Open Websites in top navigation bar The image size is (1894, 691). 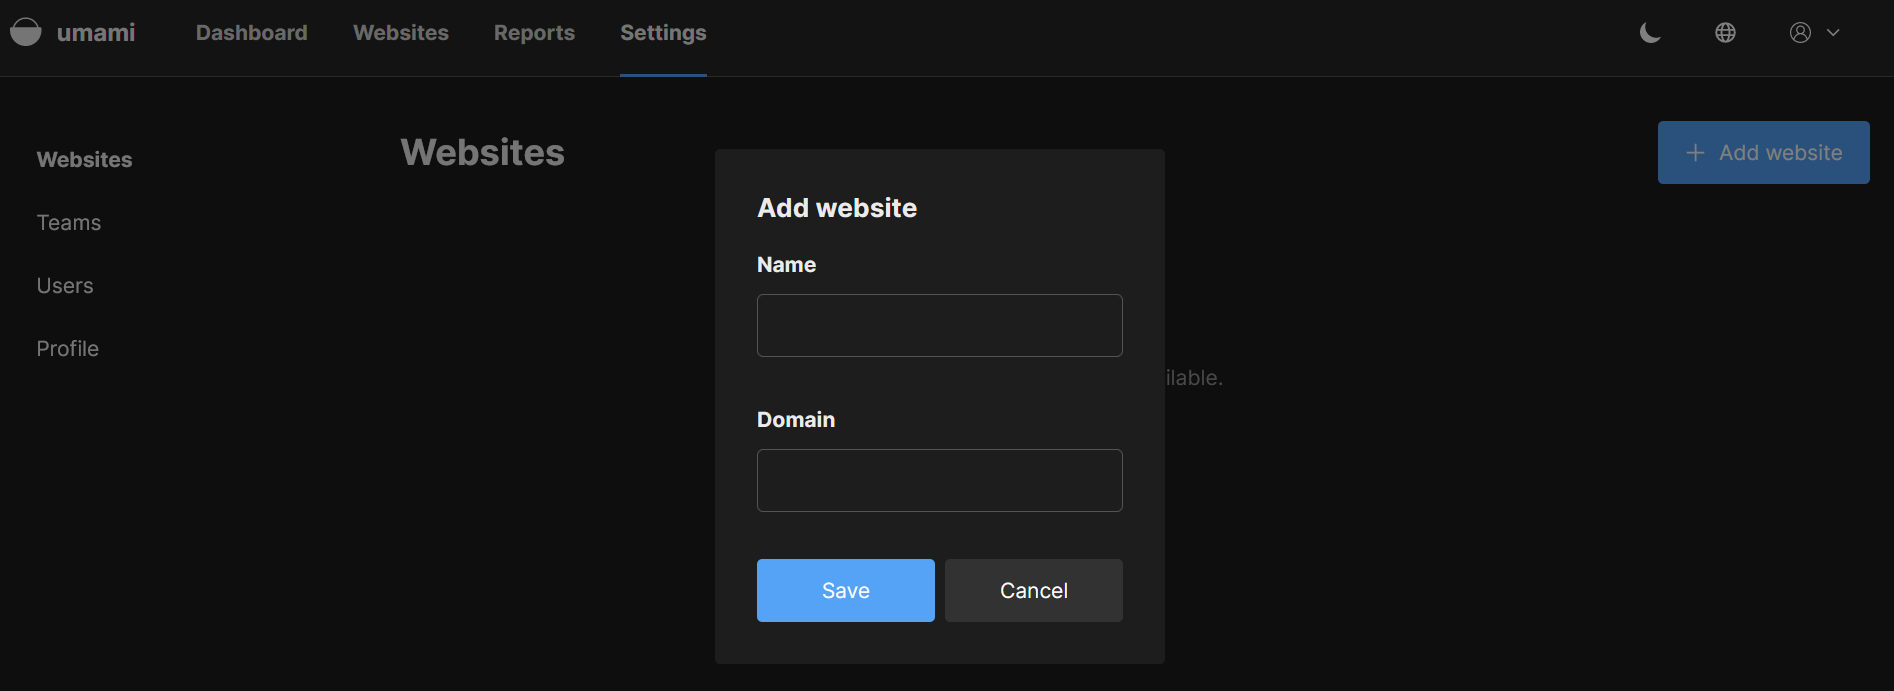[x=401, y=33]
